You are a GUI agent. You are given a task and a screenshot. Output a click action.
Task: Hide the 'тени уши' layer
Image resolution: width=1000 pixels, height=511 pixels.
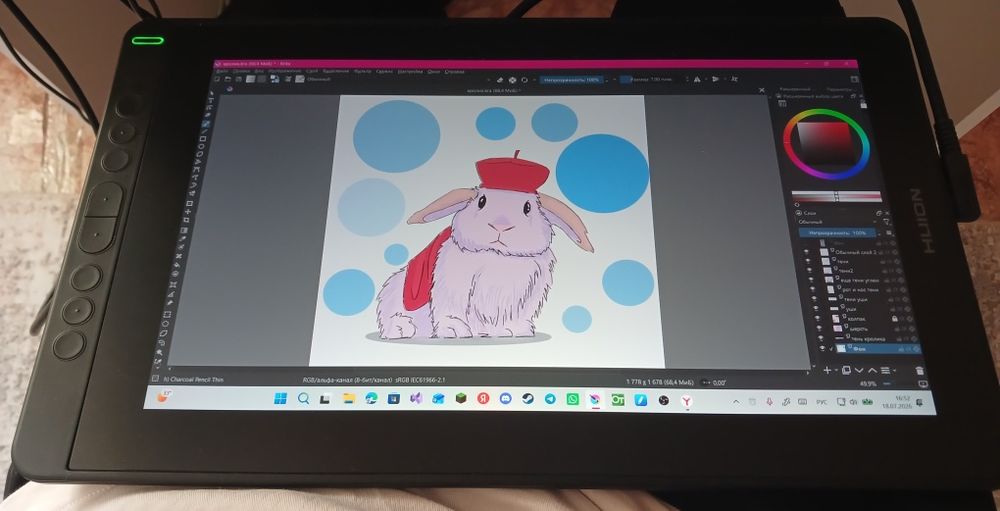coord(814,298)
